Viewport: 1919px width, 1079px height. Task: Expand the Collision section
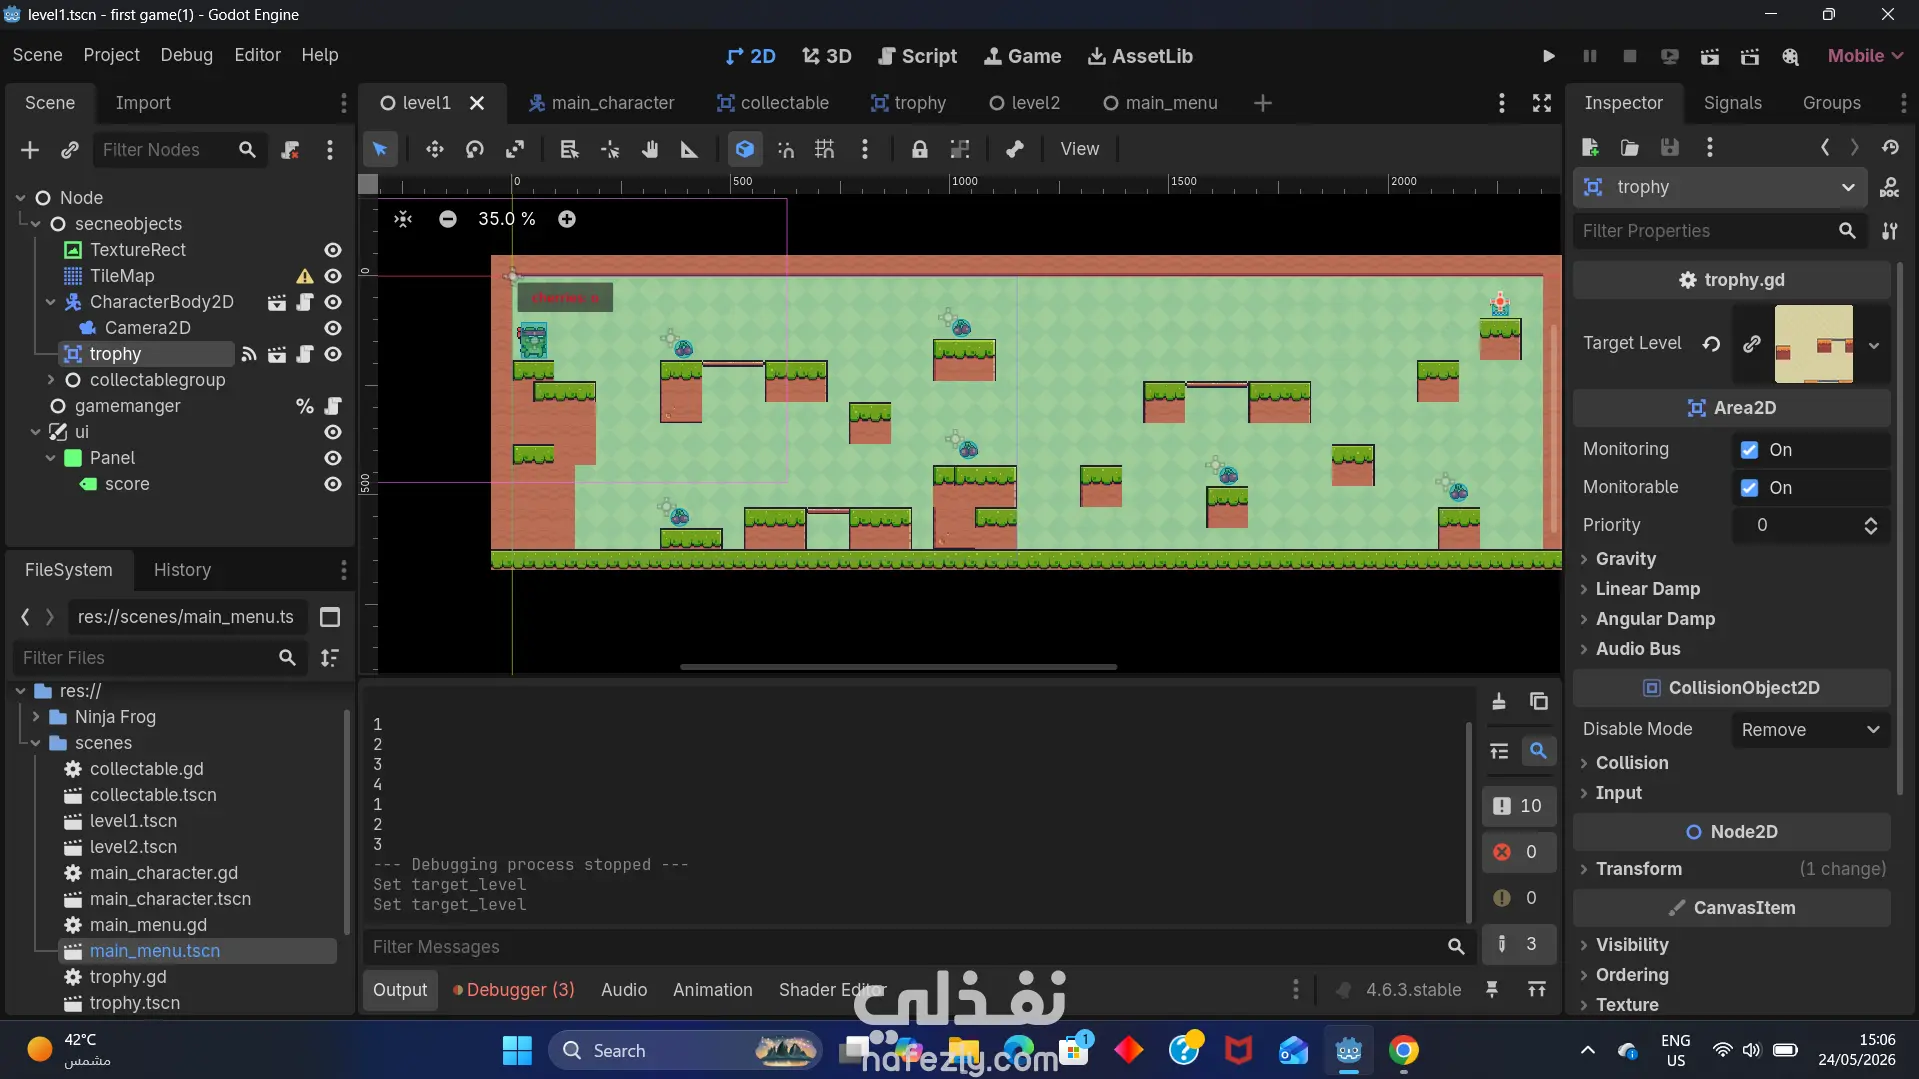(x=1632, y=763)
